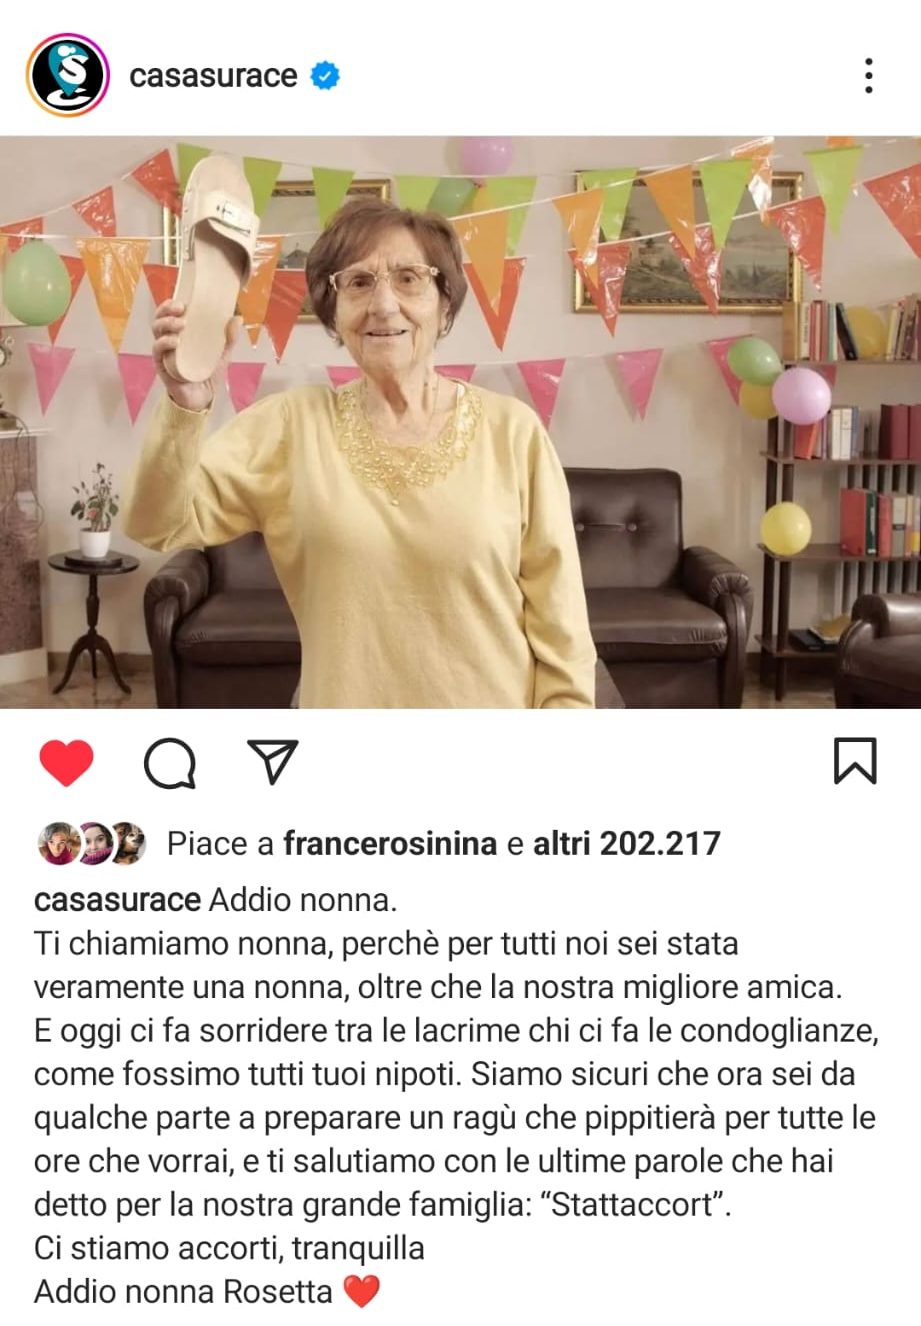
Task: Click the red heart emoji after Rosetta
Action: click(x=362, y=1292)
